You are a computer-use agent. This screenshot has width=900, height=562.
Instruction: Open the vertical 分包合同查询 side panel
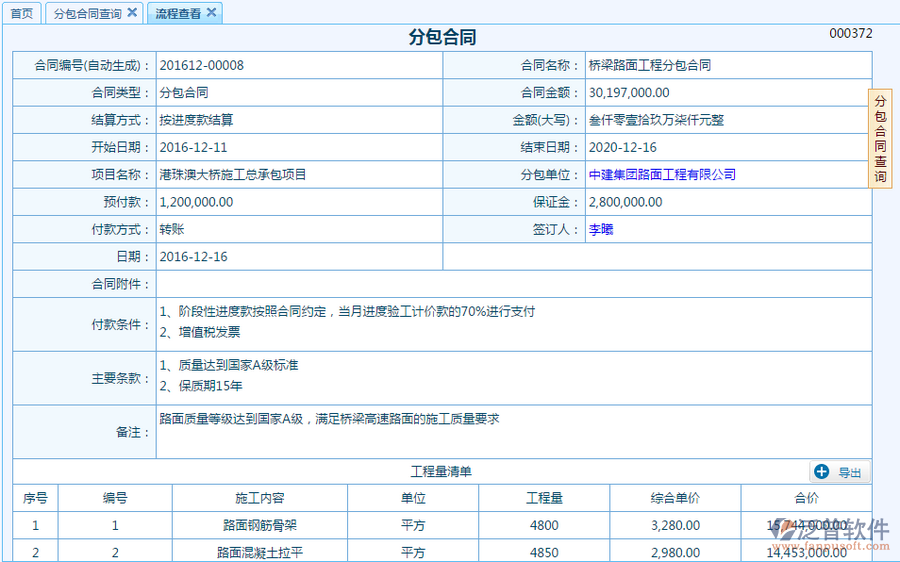880,139
